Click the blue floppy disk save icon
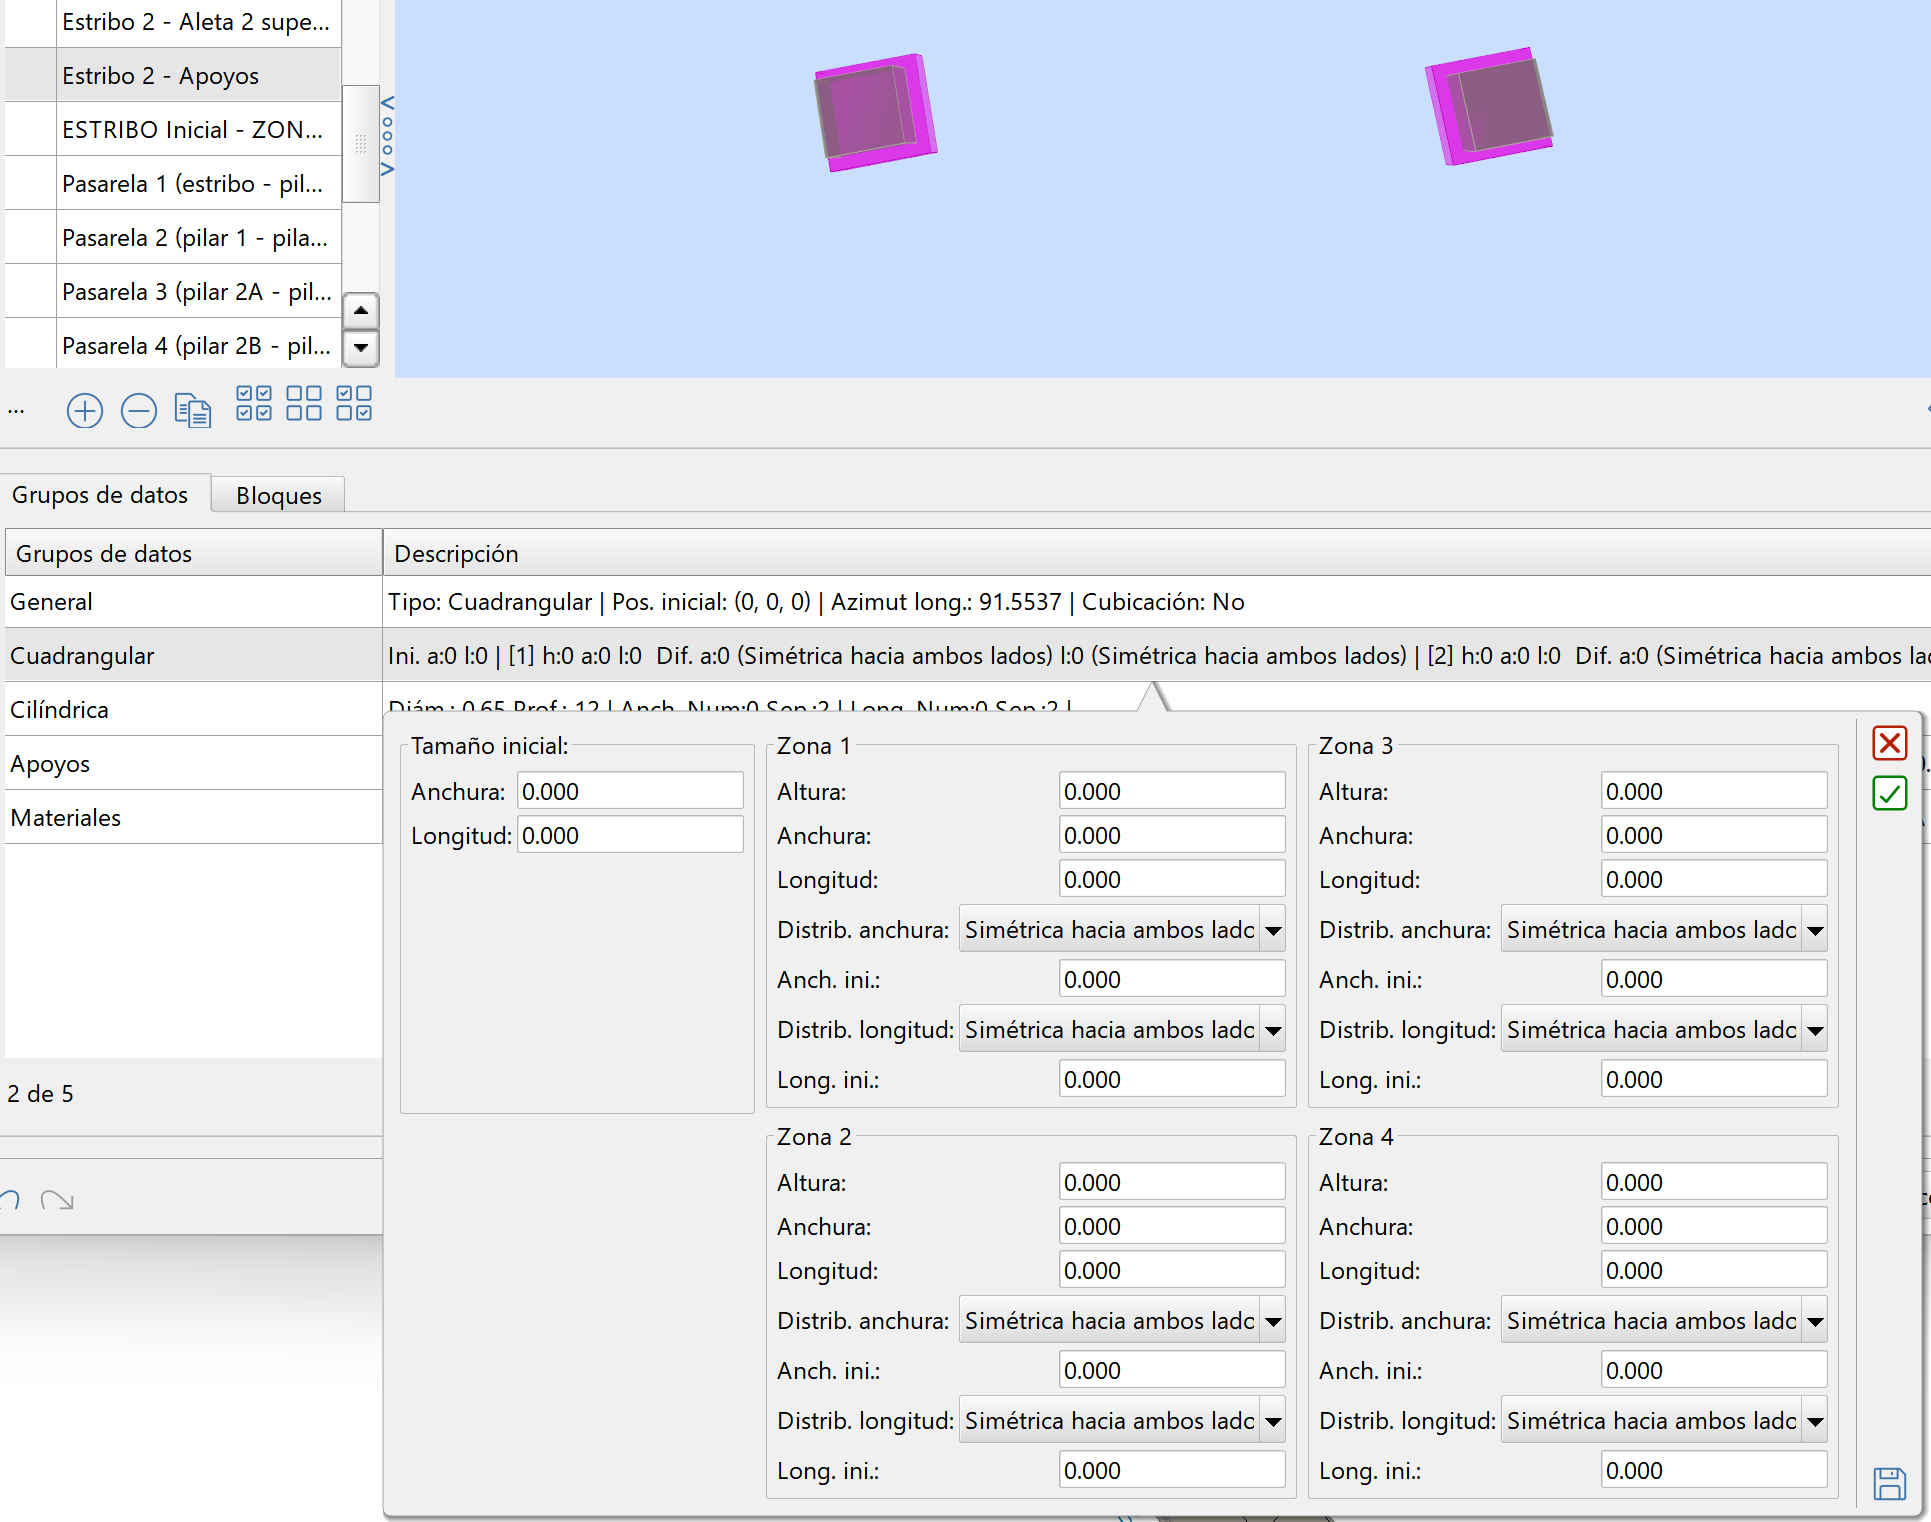This screenshot has height=1522, width=1931. click(x=1889, y=1483)
